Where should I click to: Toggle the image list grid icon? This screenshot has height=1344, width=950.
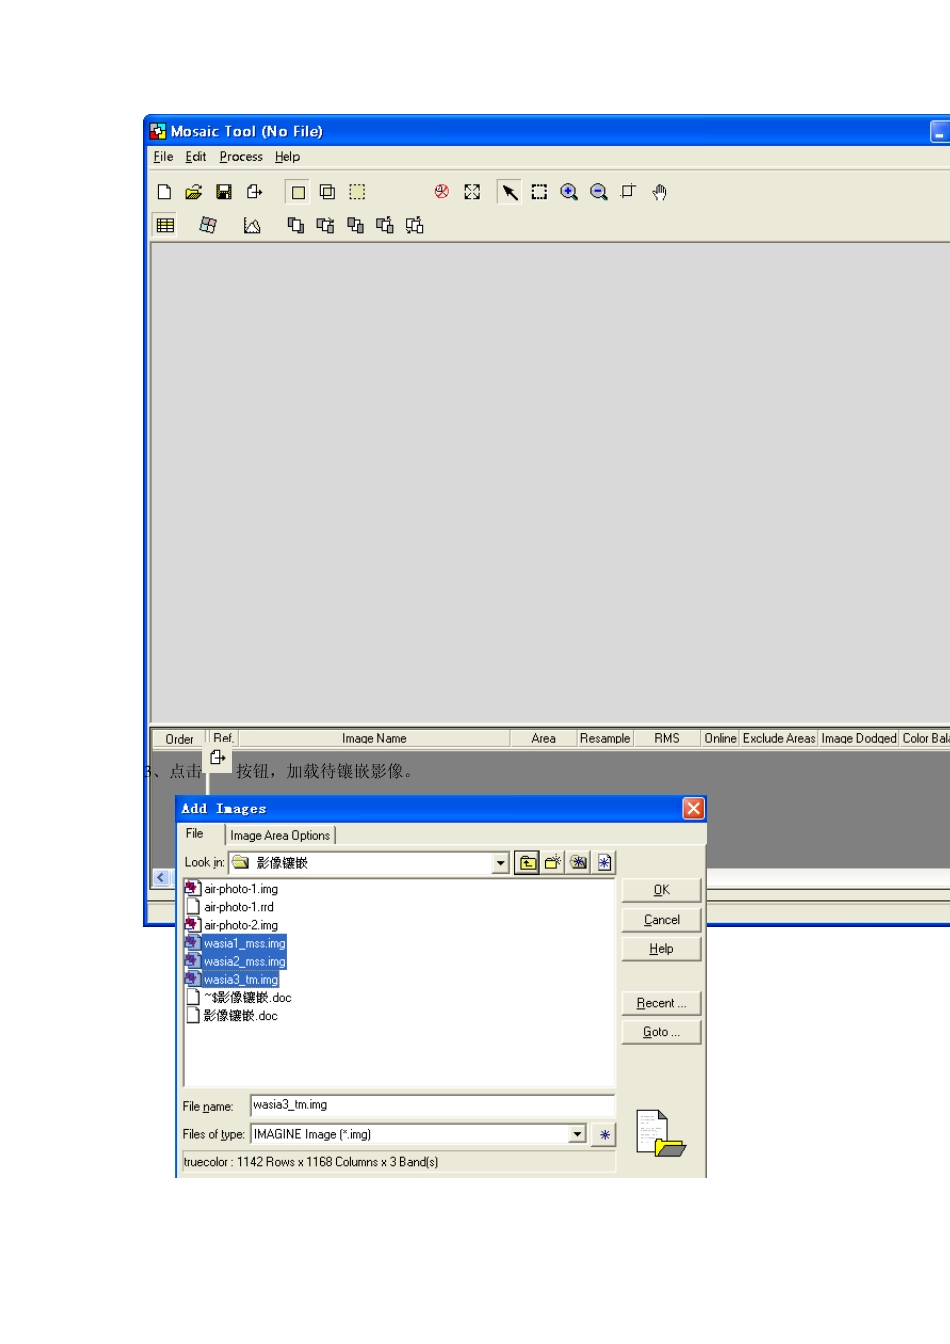[166, 225]
